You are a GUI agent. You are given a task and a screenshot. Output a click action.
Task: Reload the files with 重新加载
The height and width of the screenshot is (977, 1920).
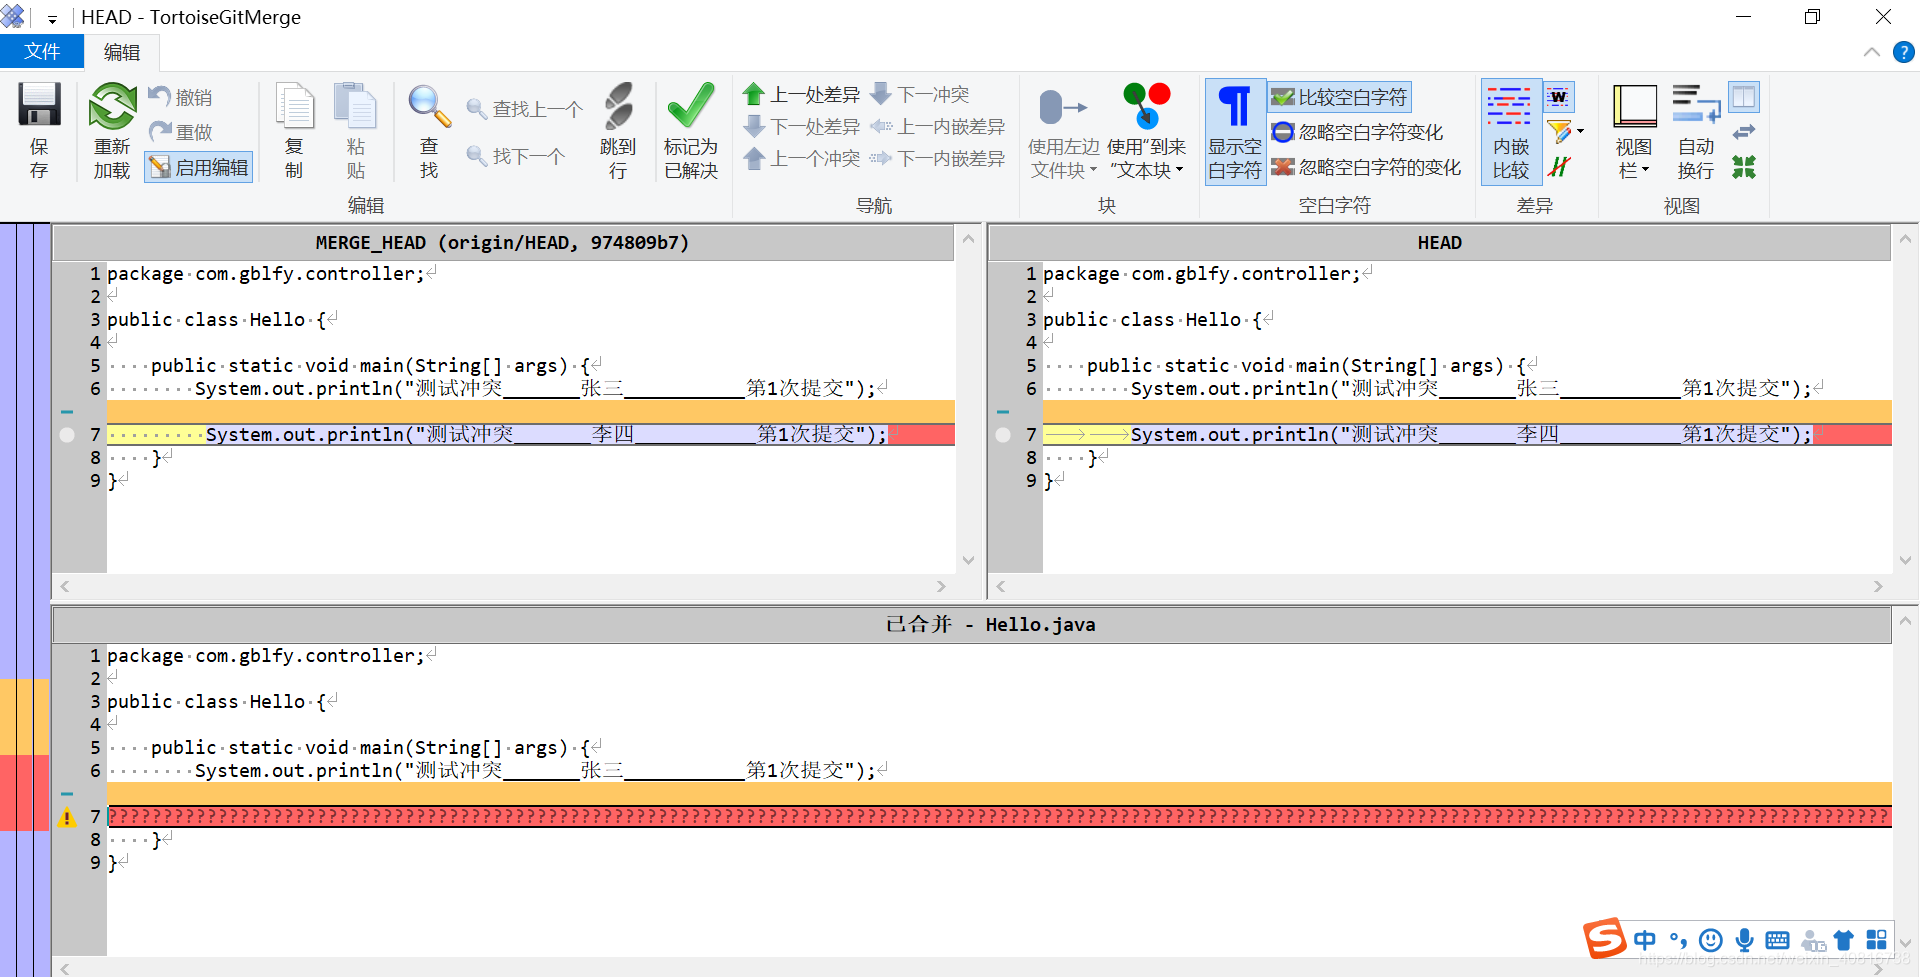pos(112,130)
